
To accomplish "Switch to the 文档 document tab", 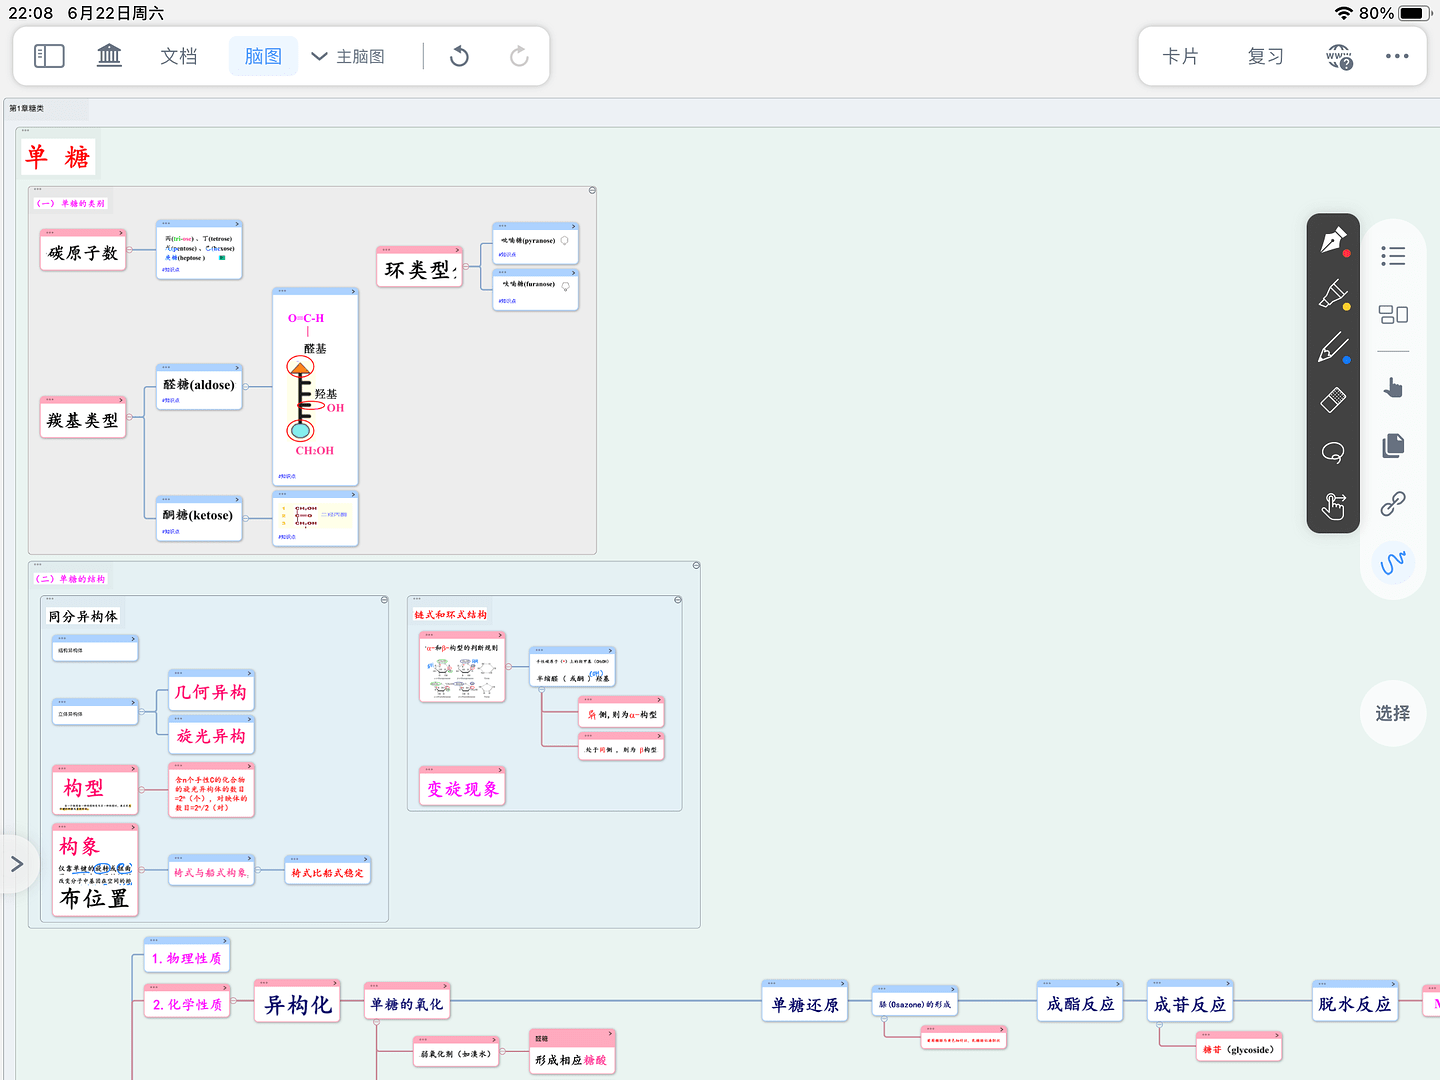I will click(179, 56).
